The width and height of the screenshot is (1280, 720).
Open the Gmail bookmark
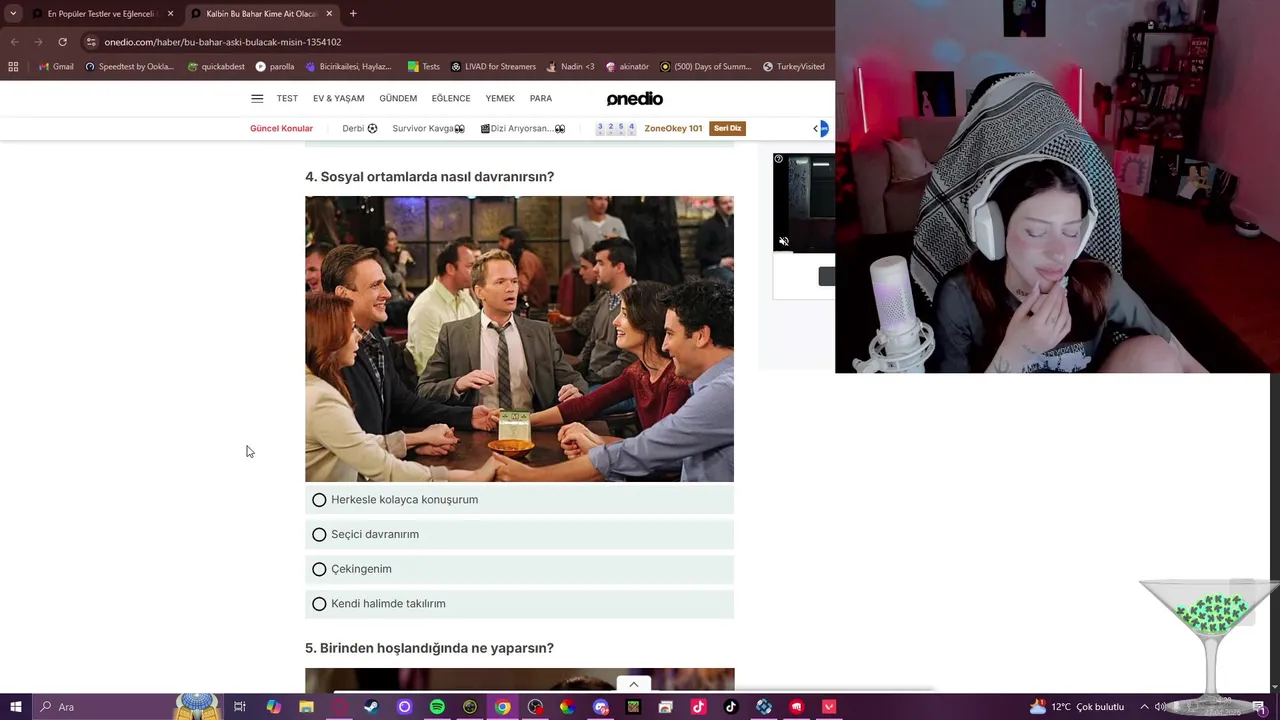56,67
